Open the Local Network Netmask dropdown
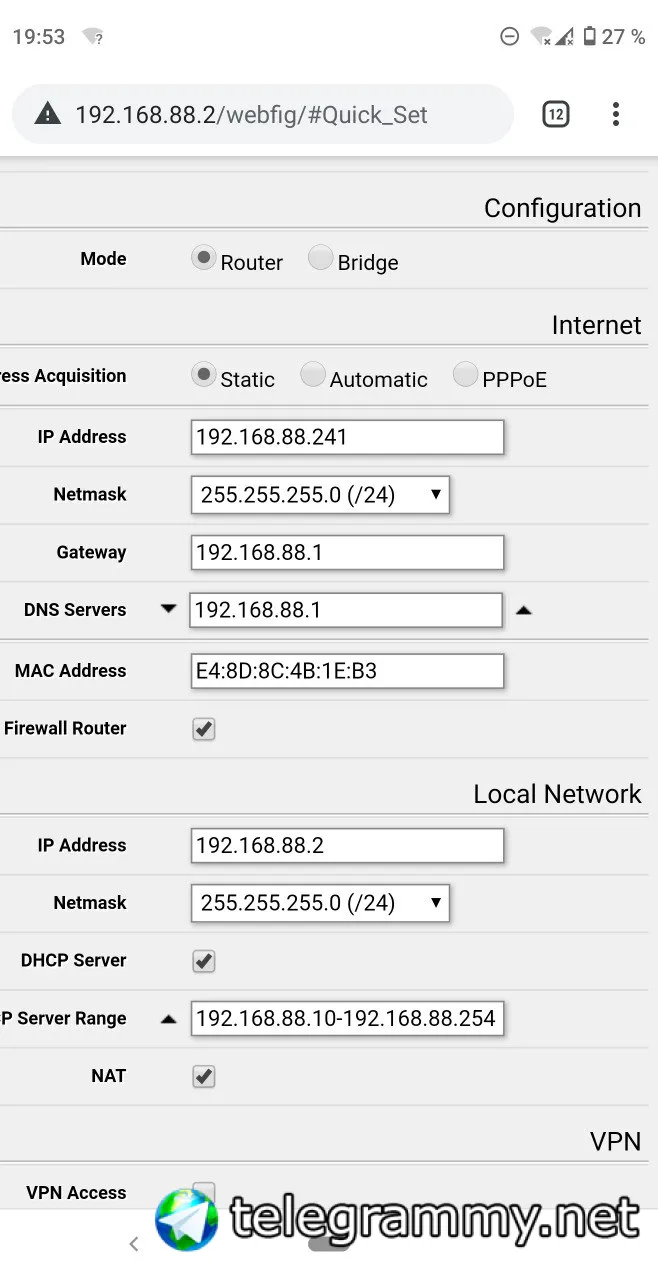Viewport: 658px width, 1280px height. 320,903
